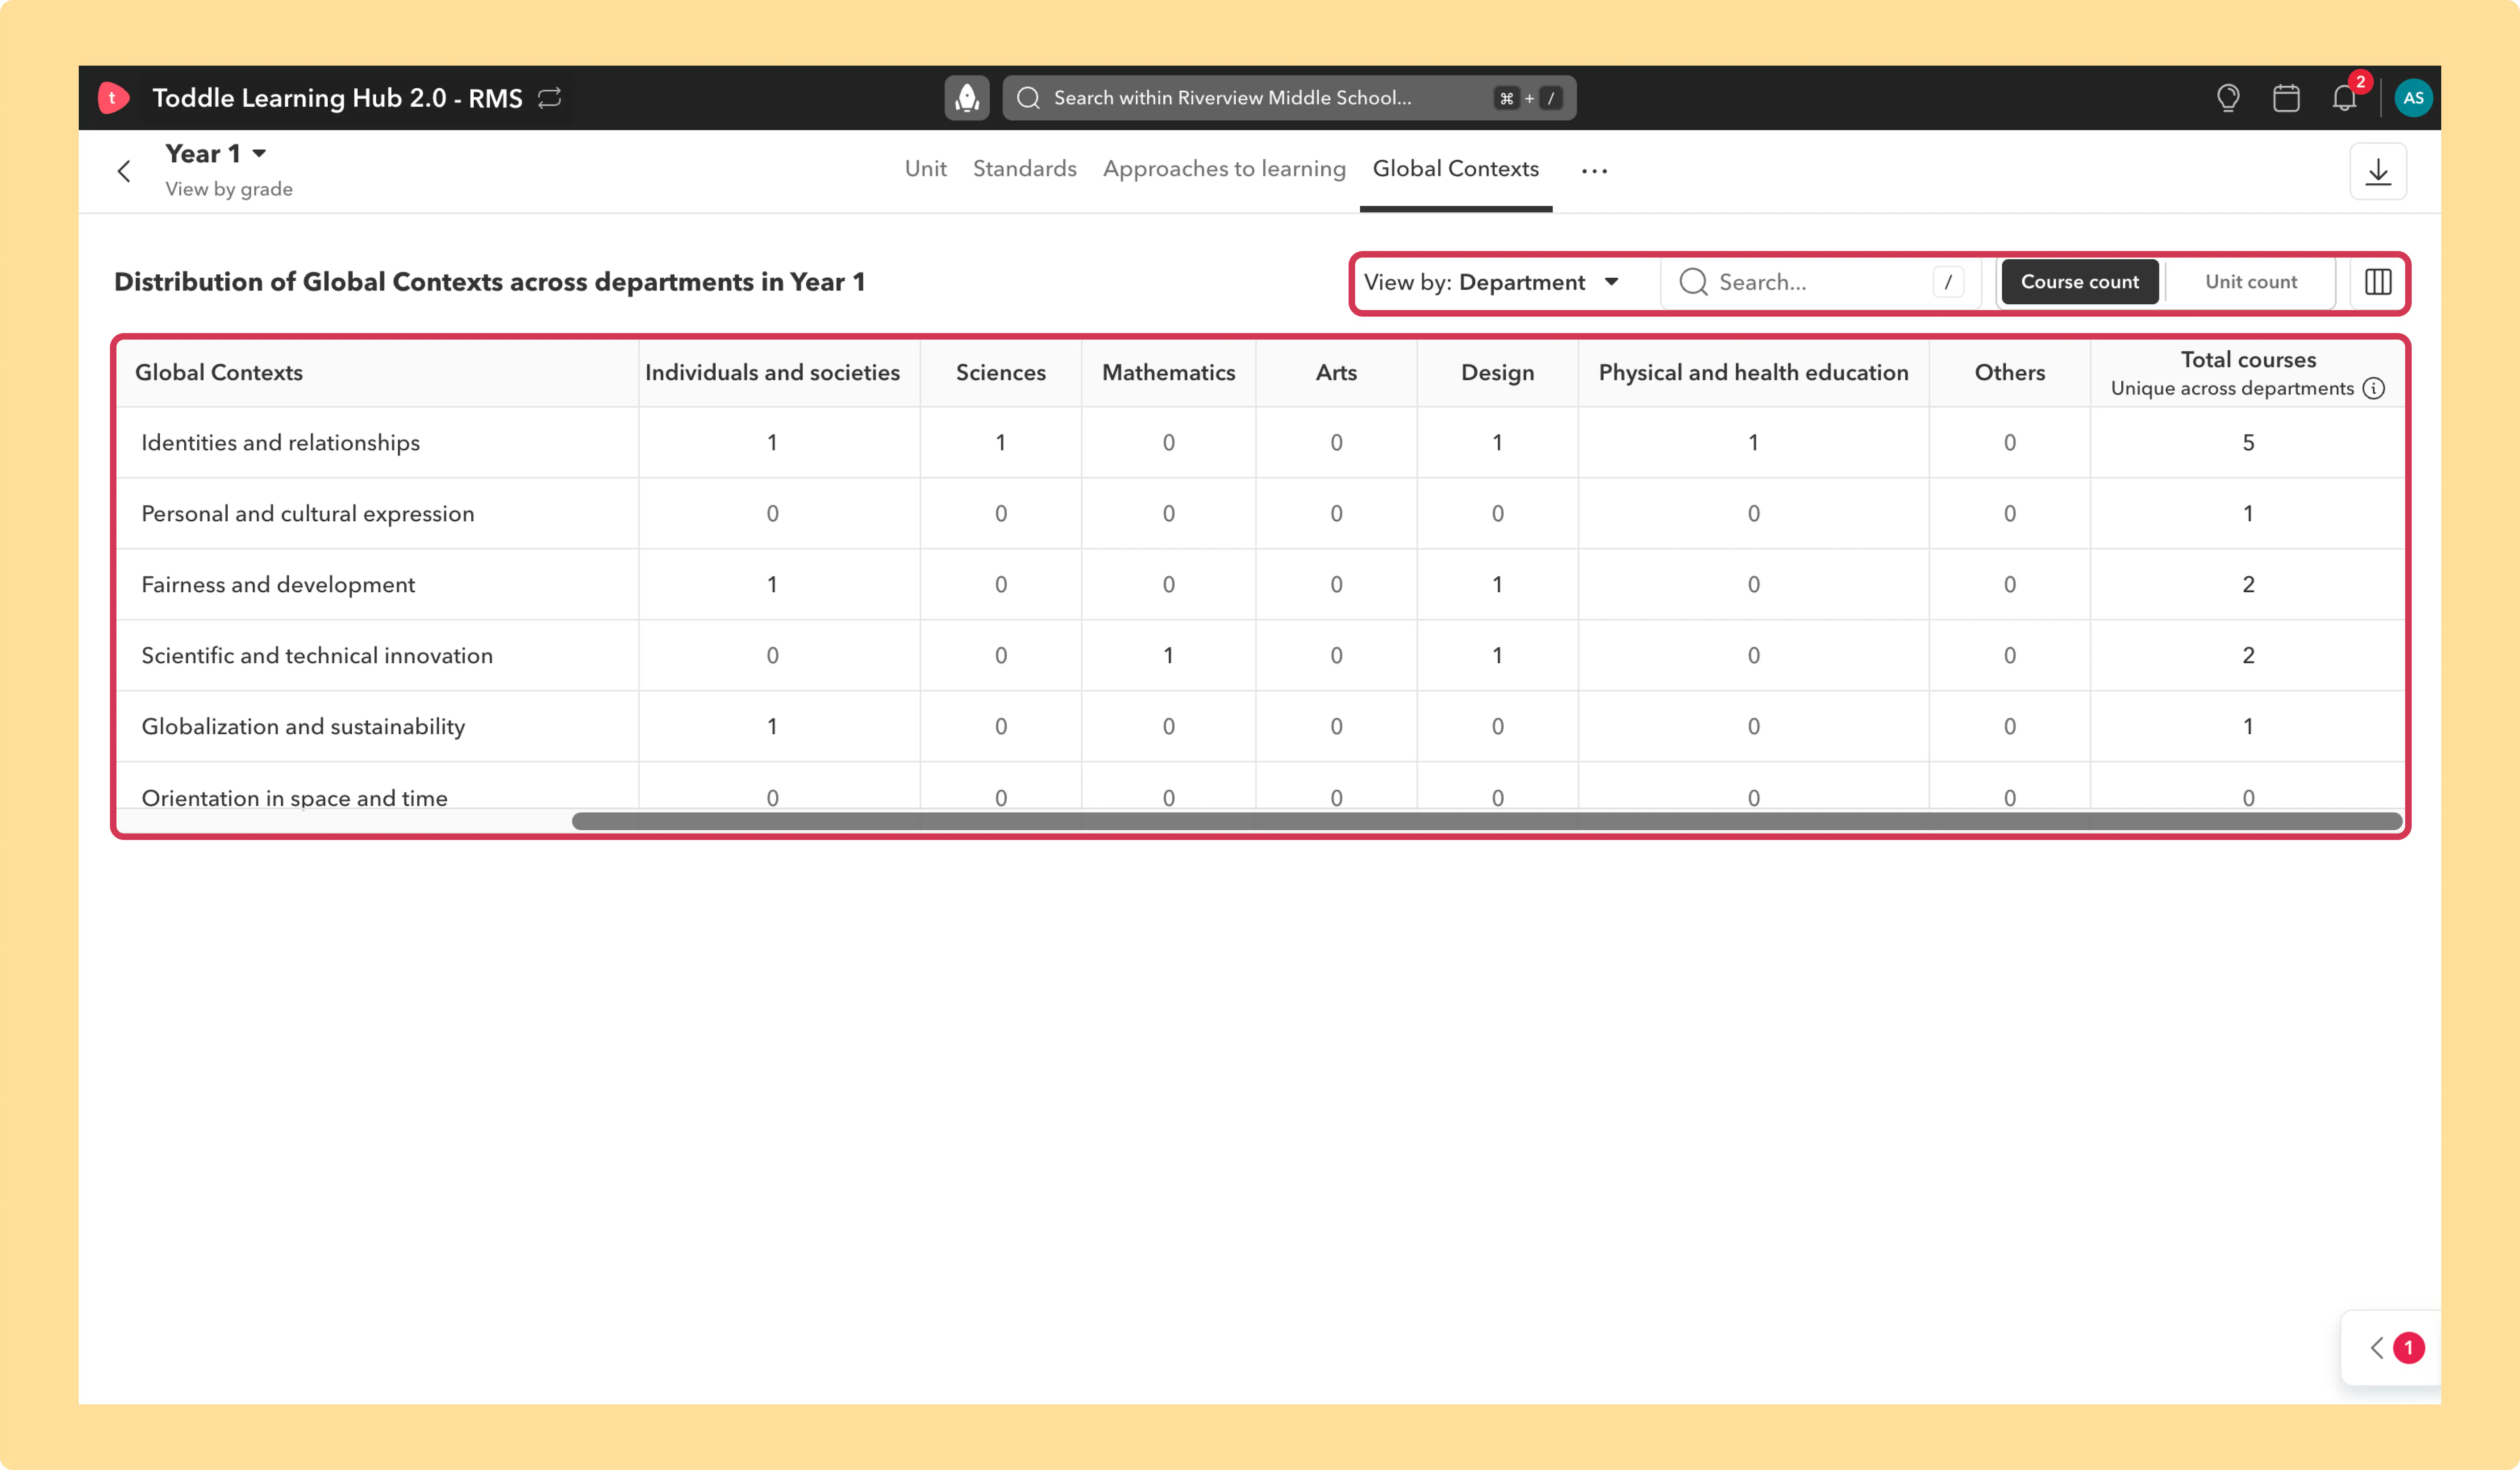Click Physical and health education header

[x=1753, y=373]
